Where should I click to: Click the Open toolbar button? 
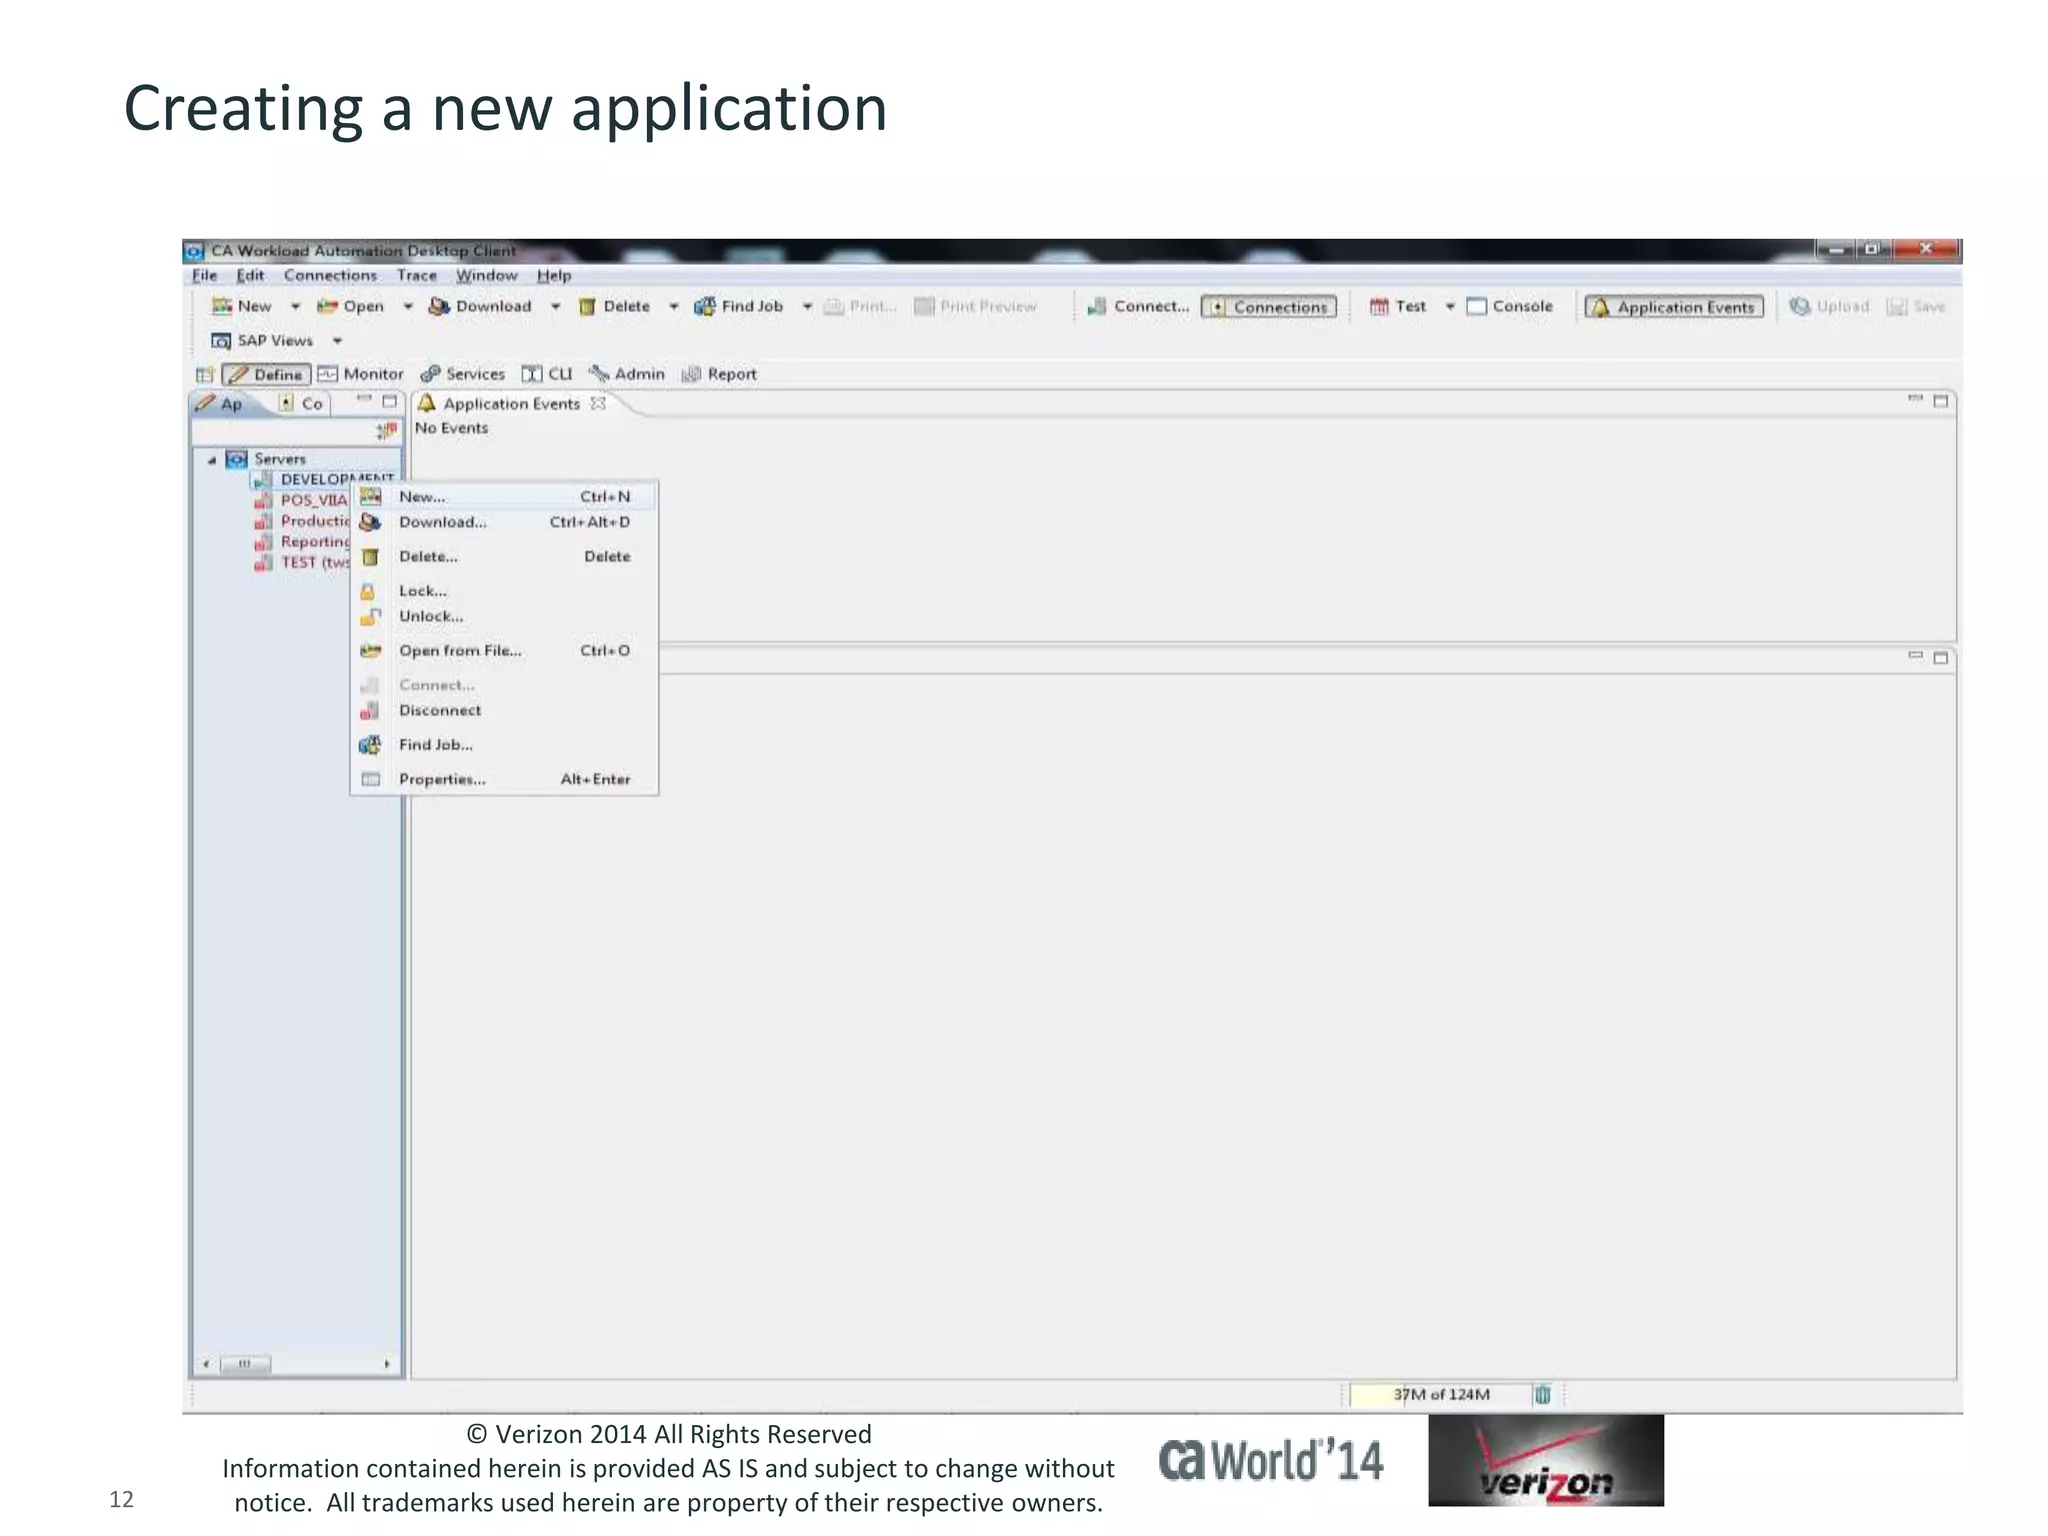350,306
